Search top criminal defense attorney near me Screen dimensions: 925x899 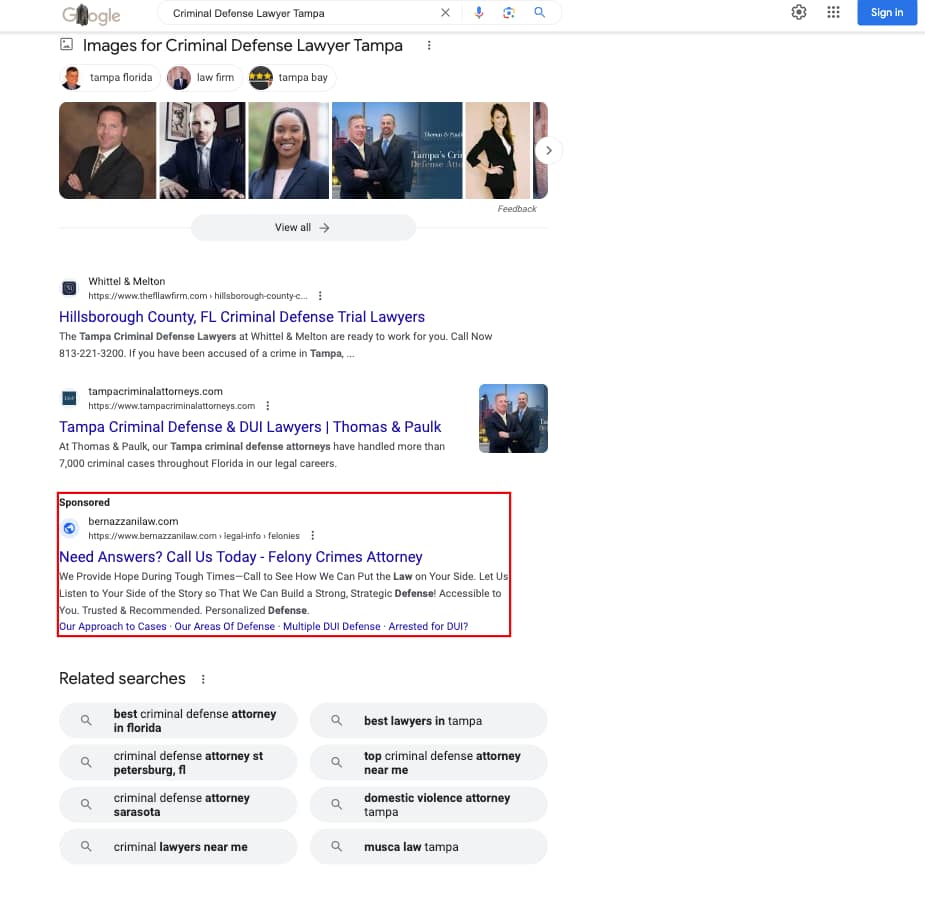[429, 763]
